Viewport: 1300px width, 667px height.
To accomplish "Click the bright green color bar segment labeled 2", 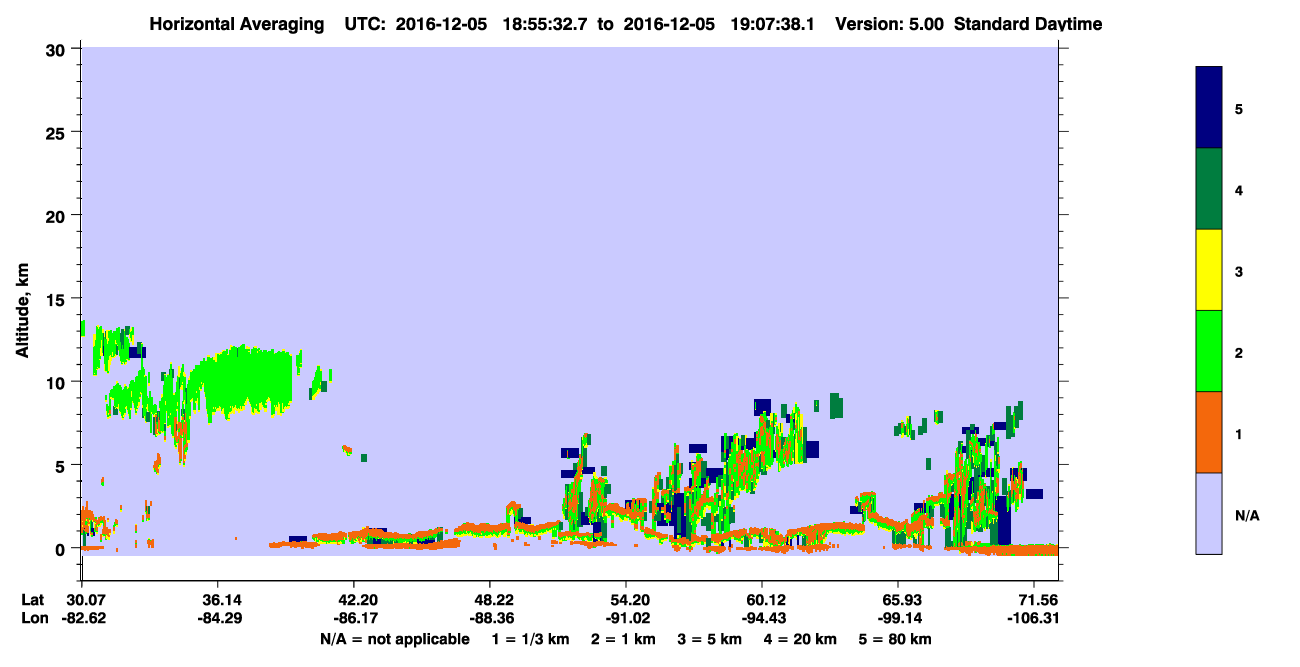I will 1209,351.
